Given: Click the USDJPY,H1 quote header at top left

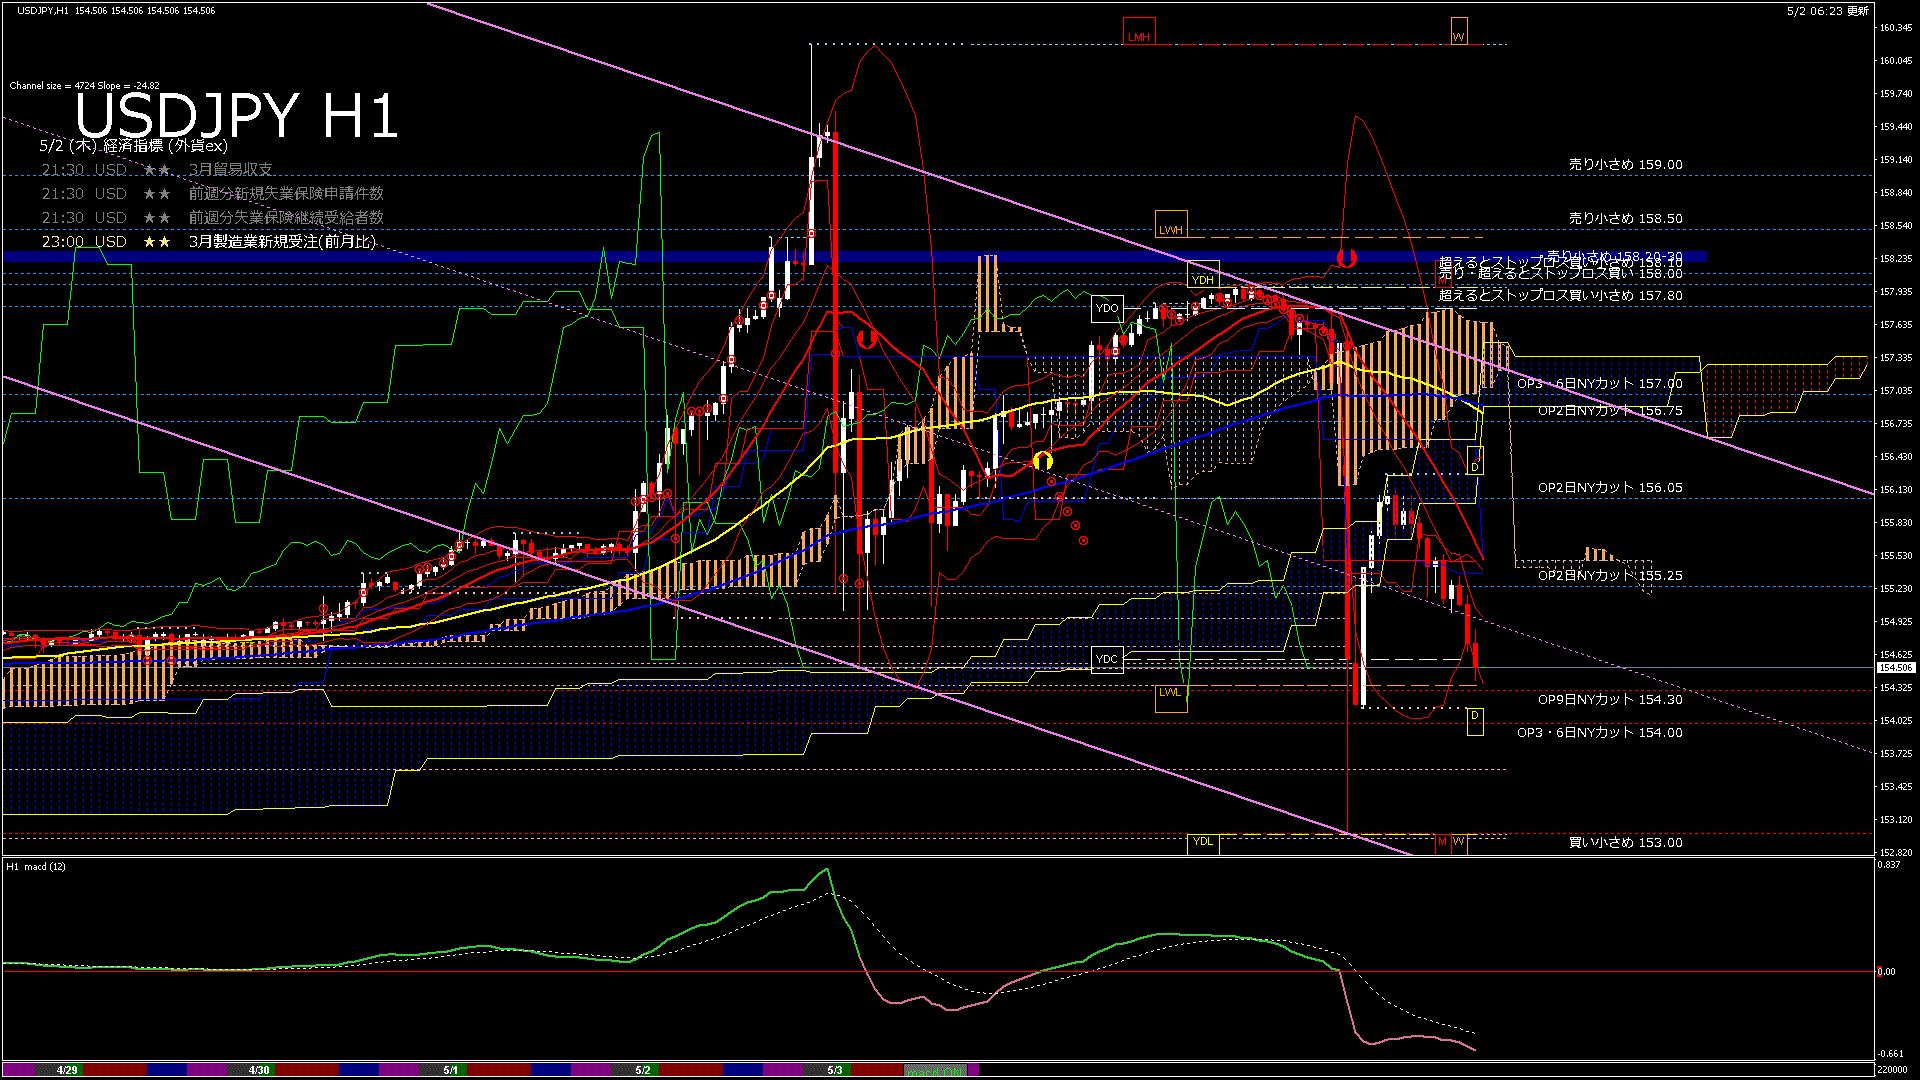Looking at the screenshot, I should [116, 11].
